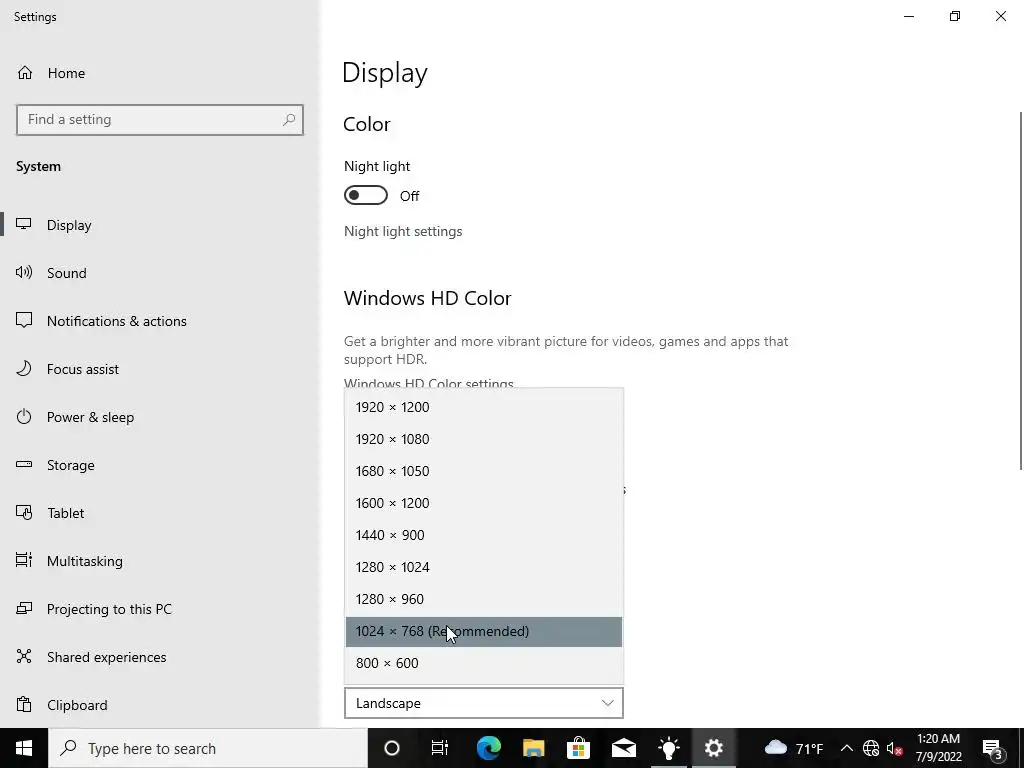Select 1280 × 1024 from the list
Viewport: 1024px width, 768px height.
point(484,568)
